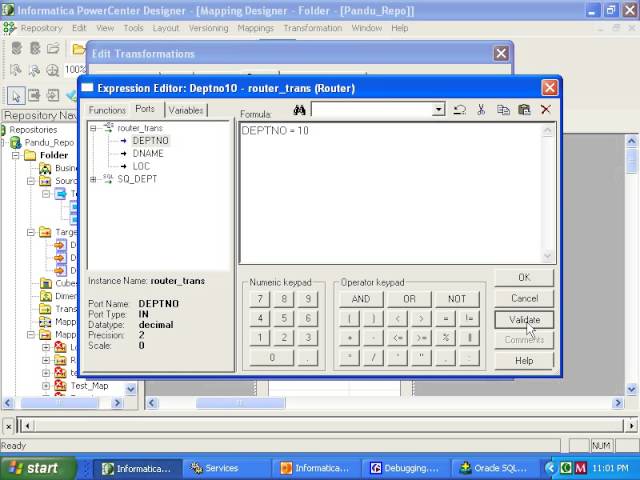The width and height of the screenshot is (640, 480).
Task: Click the first database icon in toolbar
Action: click(16, 48)
